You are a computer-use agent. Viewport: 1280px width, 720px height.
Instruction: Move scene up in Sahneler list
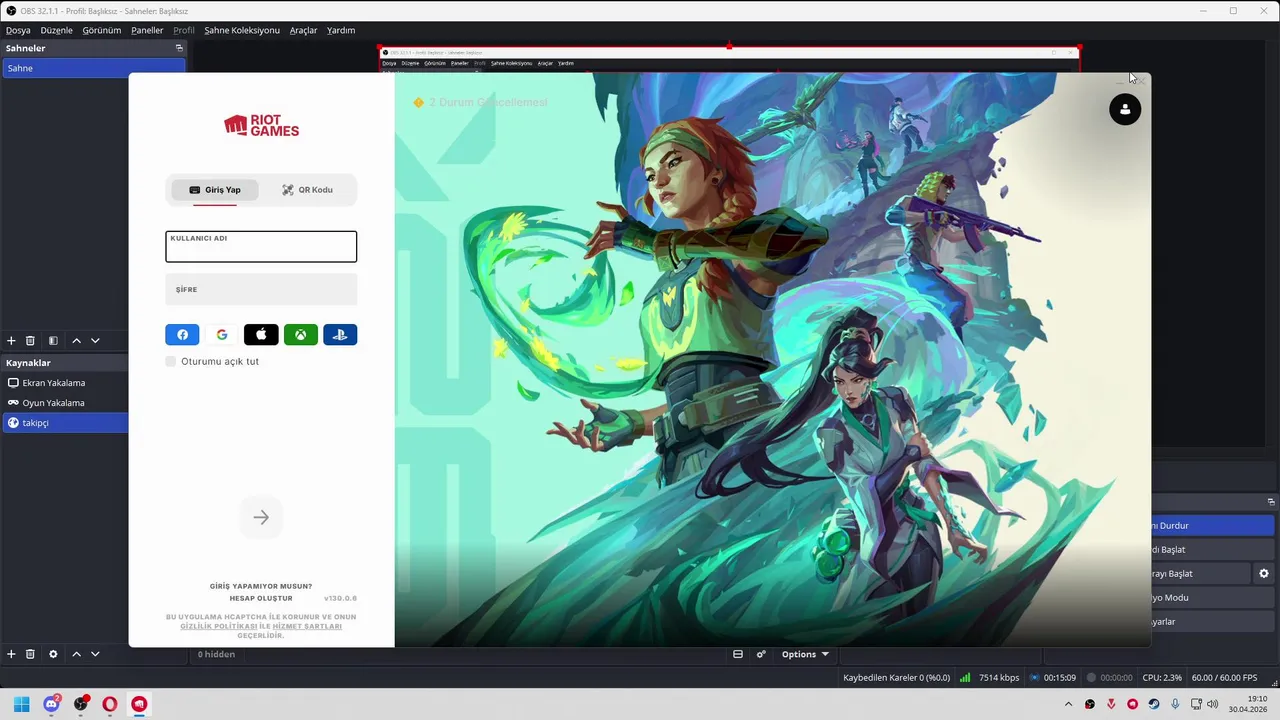coord(76,341)
